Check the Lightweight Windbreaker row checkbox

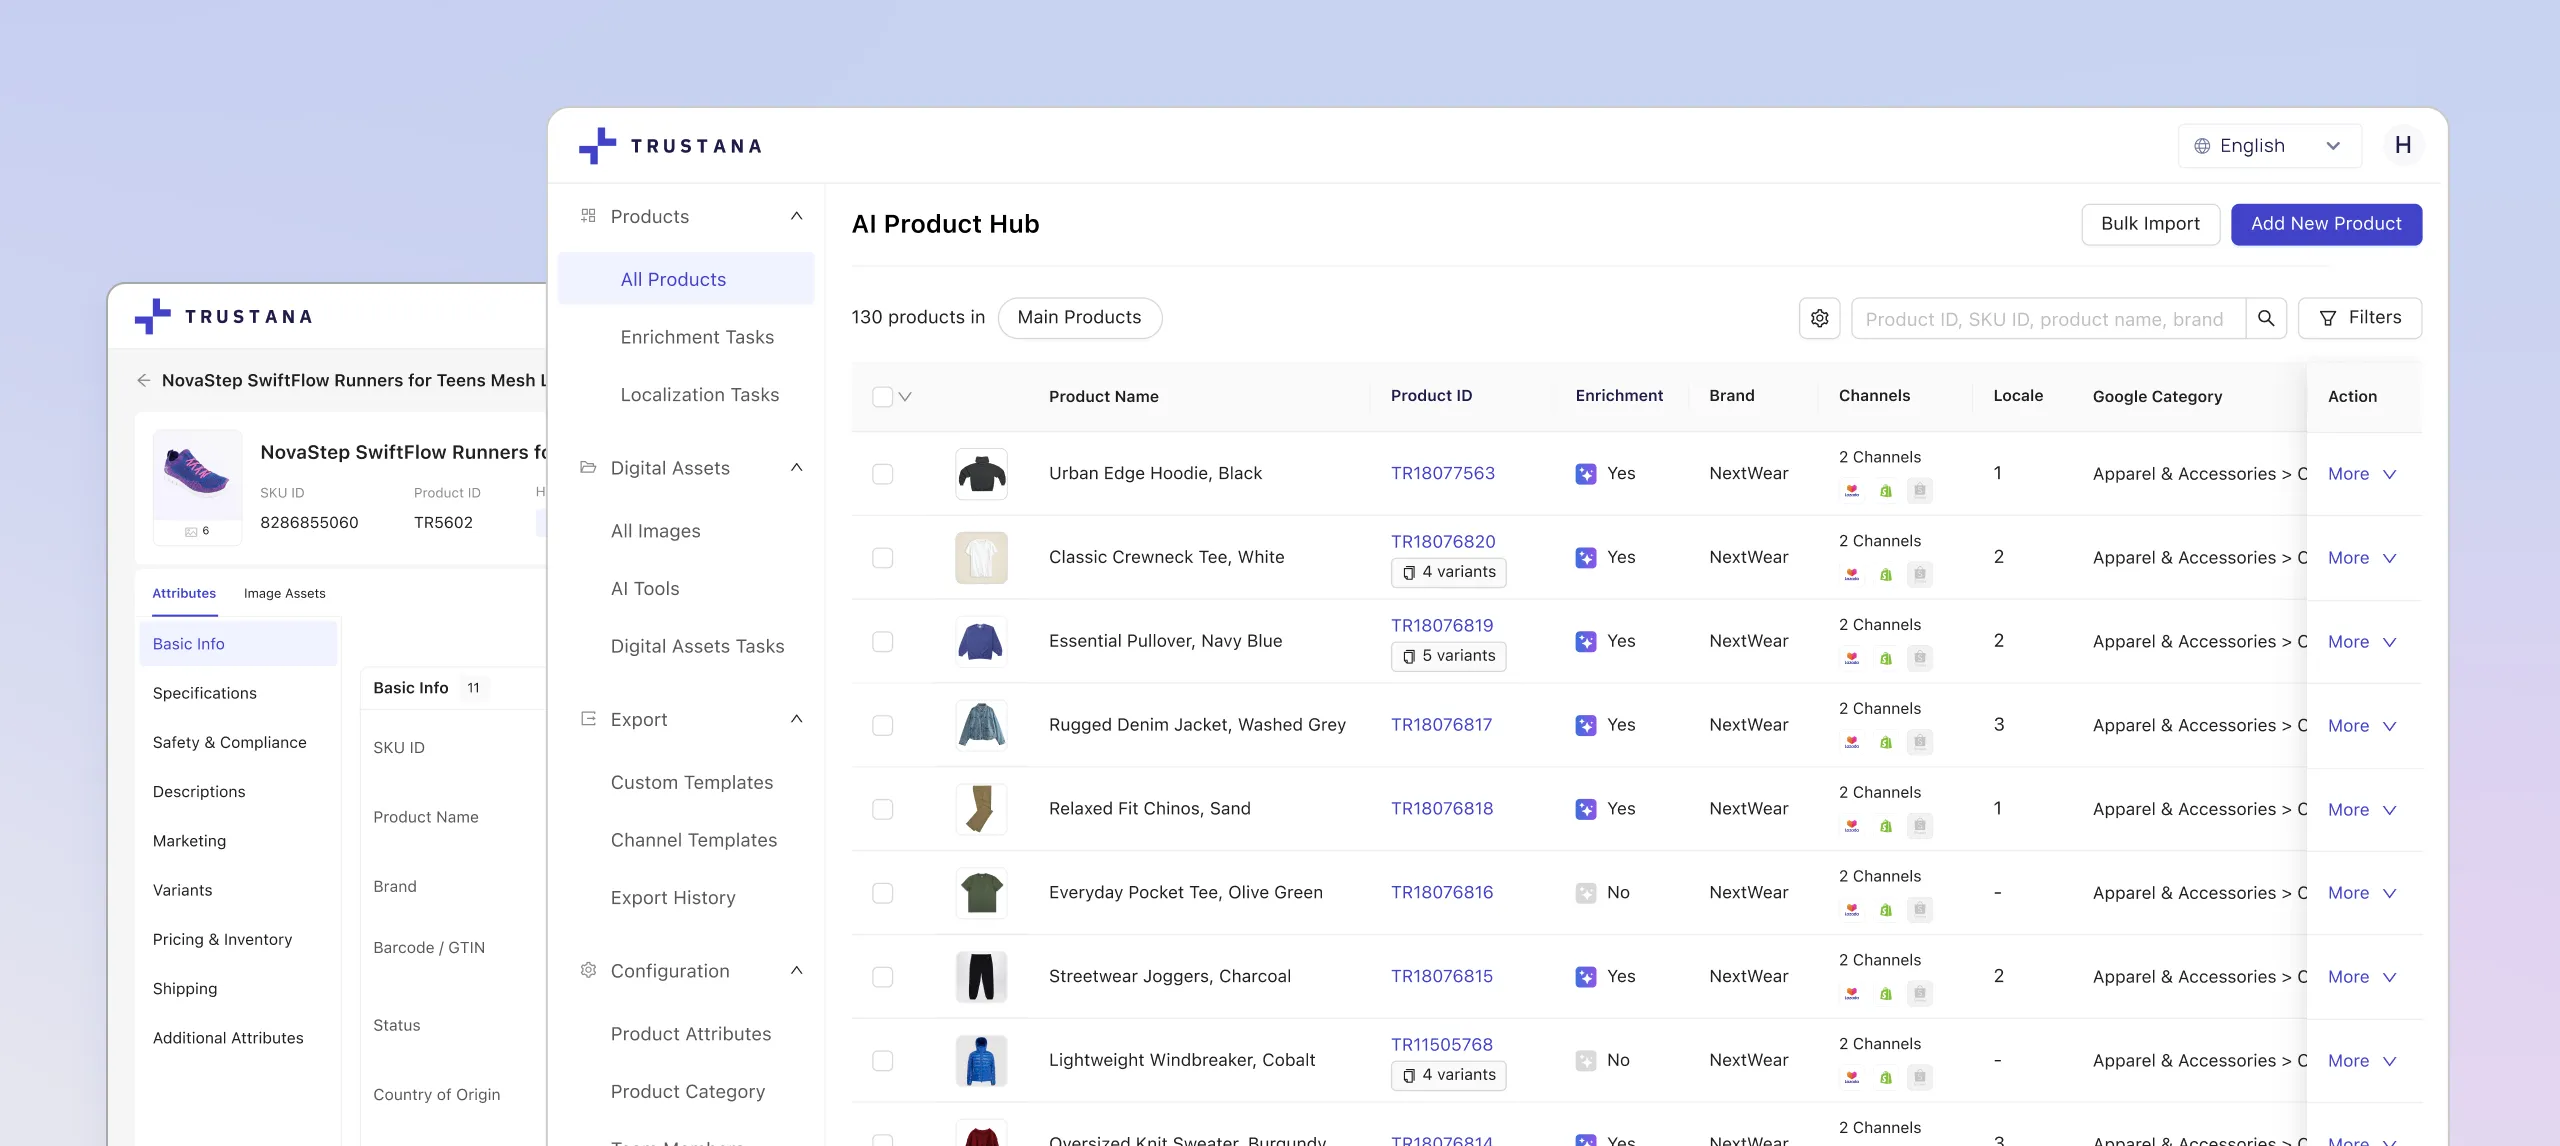coord(882,1061)
